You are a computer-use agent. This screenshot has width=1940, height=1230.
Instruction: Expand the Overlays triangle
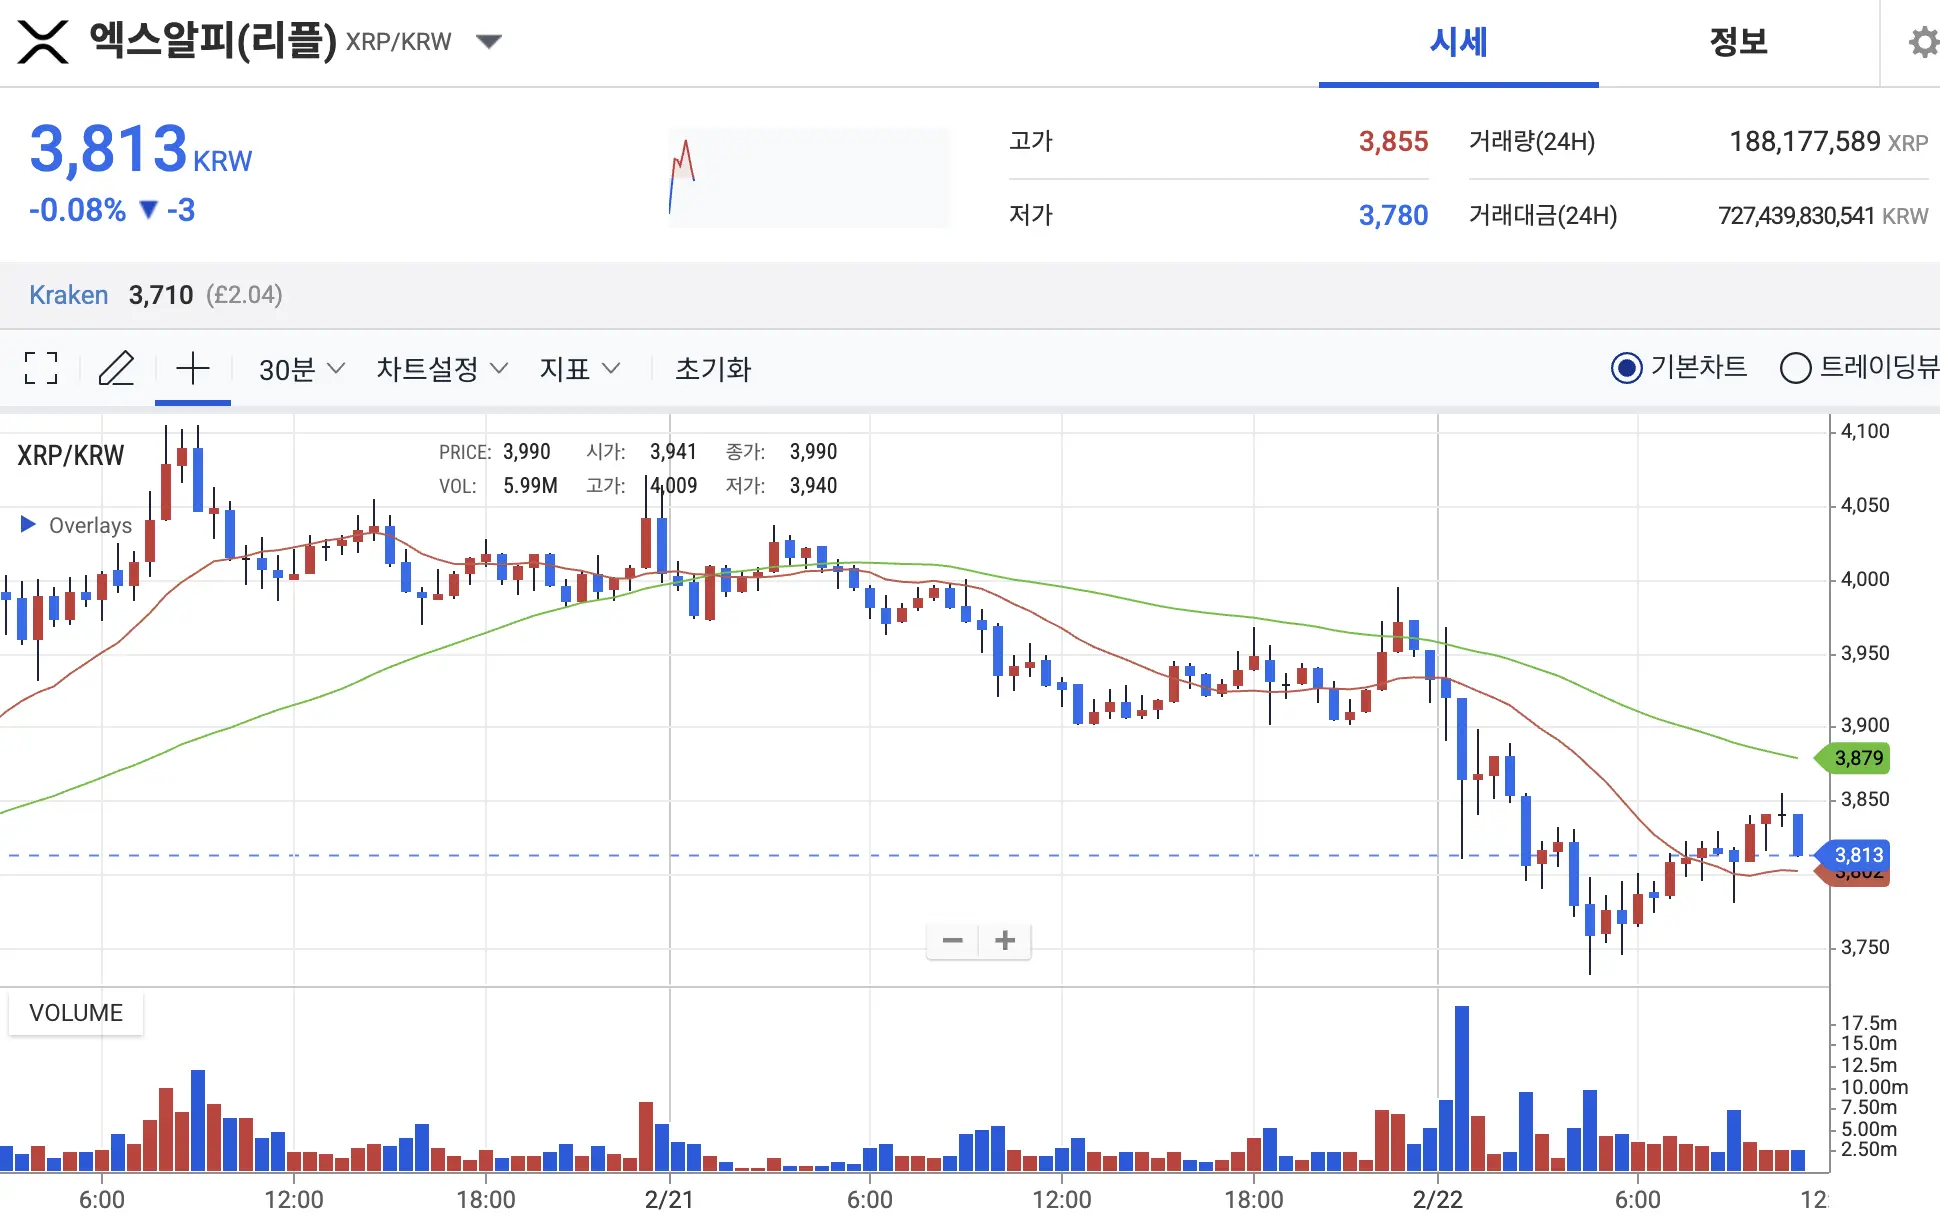(x=28, y=524)
